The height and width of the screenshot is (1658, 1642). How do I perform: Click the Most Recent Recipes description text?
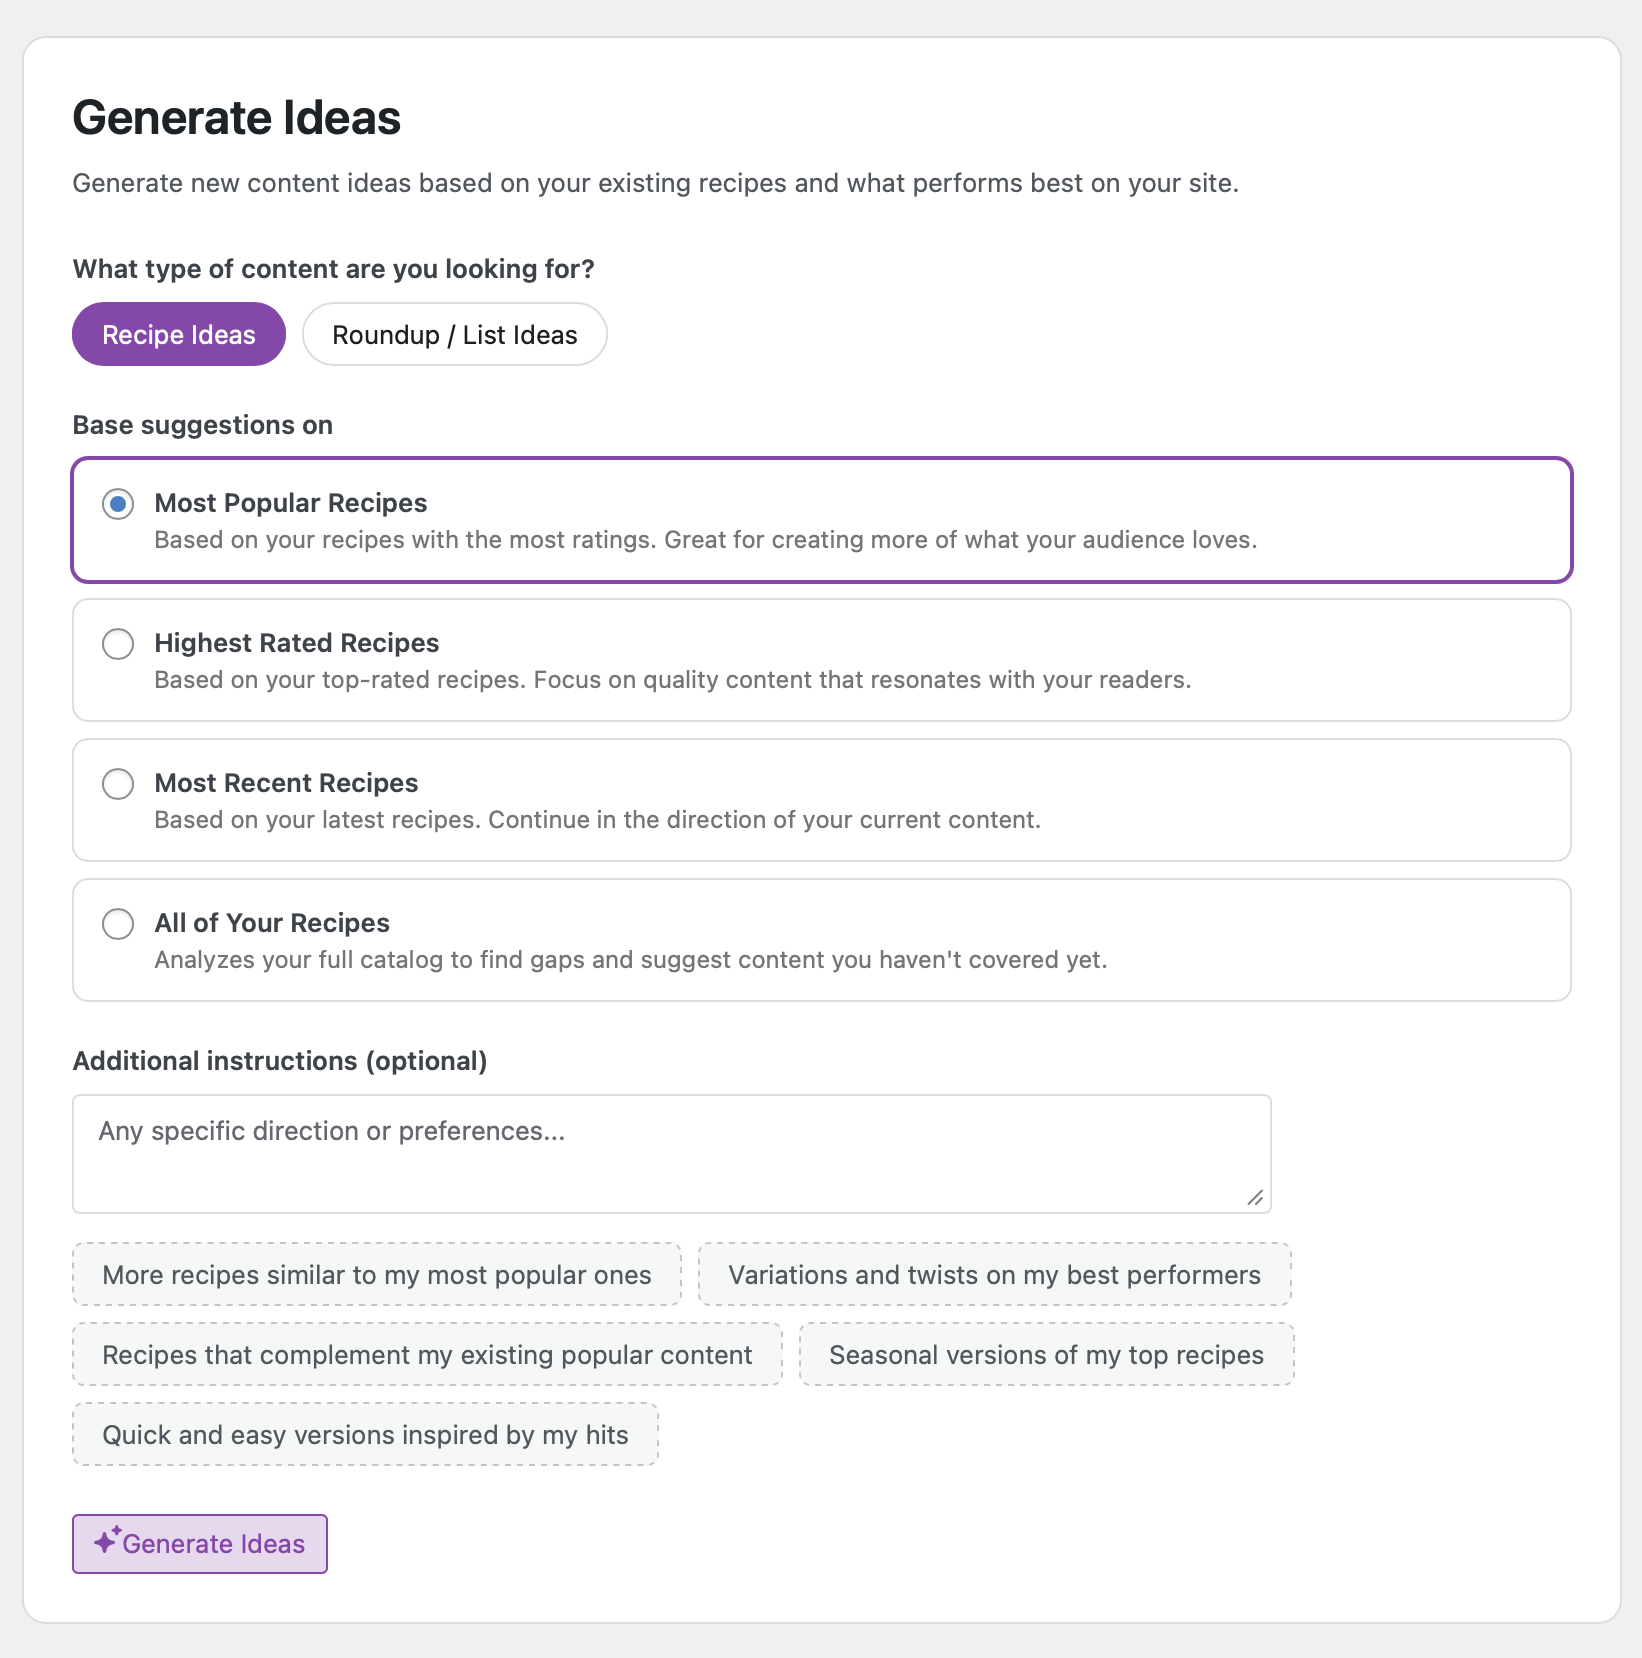pos(597,820)
